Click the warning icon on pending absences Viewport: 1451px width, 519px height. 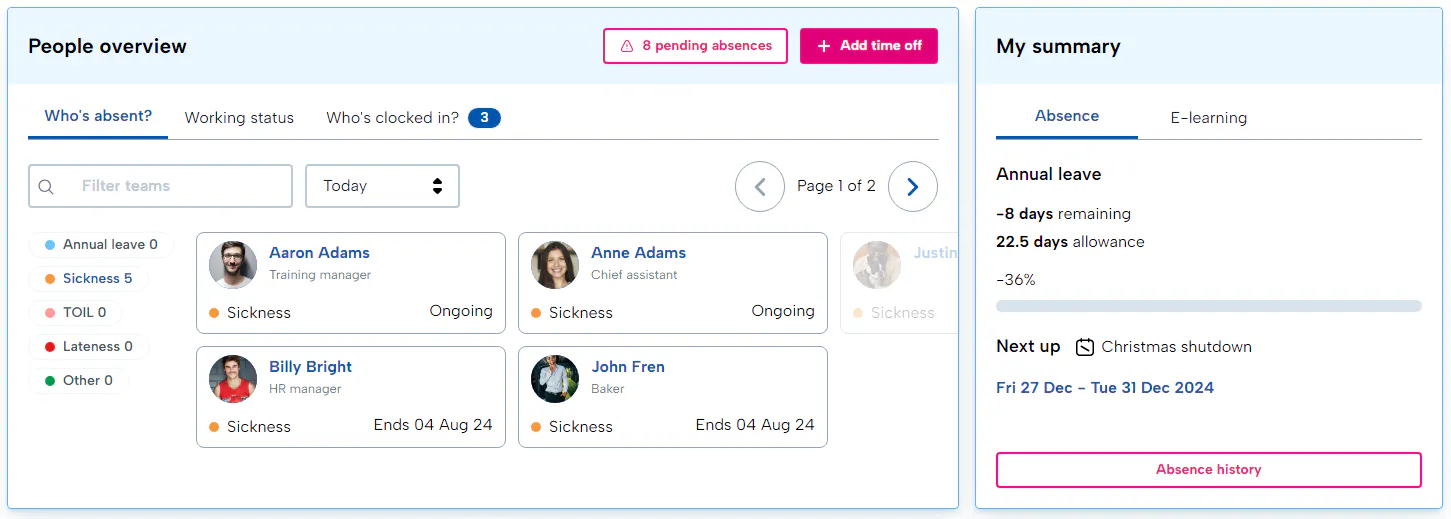(627, 46)
